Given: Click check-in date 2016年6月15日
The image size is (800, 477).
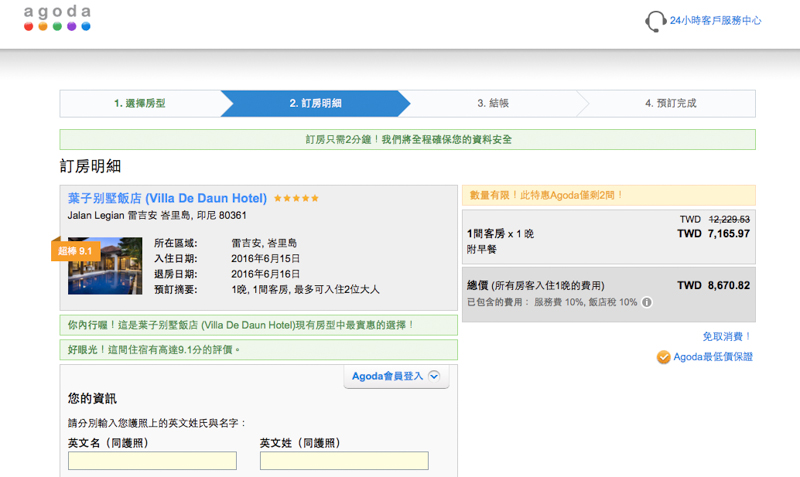Looking at the screenshot, I should pyautogui.click(x=265, y=259).
